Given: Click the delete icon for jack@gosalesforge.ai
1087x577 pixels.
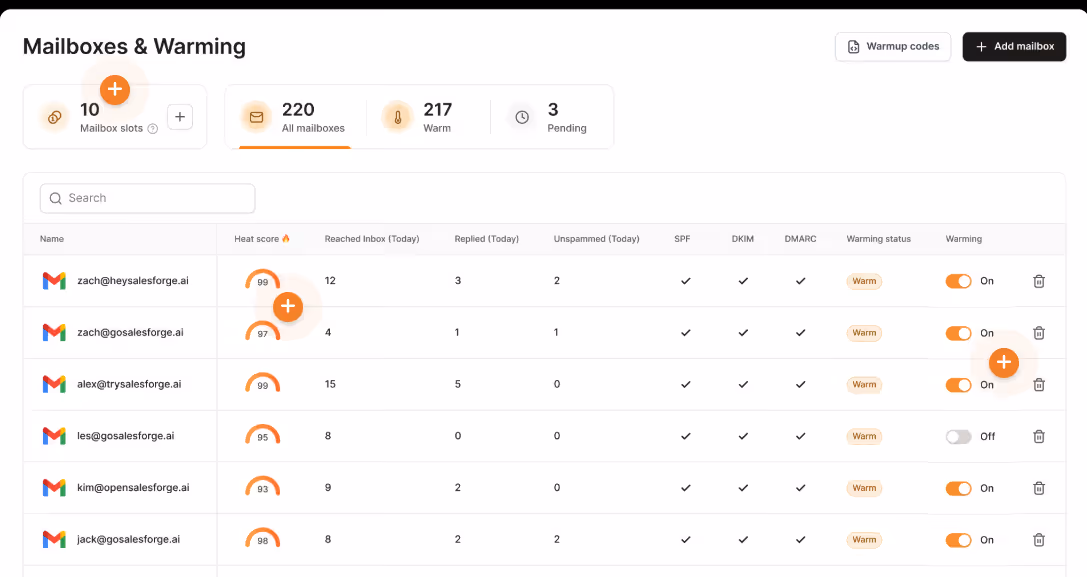Looking at the screenshot, I should tap(1039, 539).
